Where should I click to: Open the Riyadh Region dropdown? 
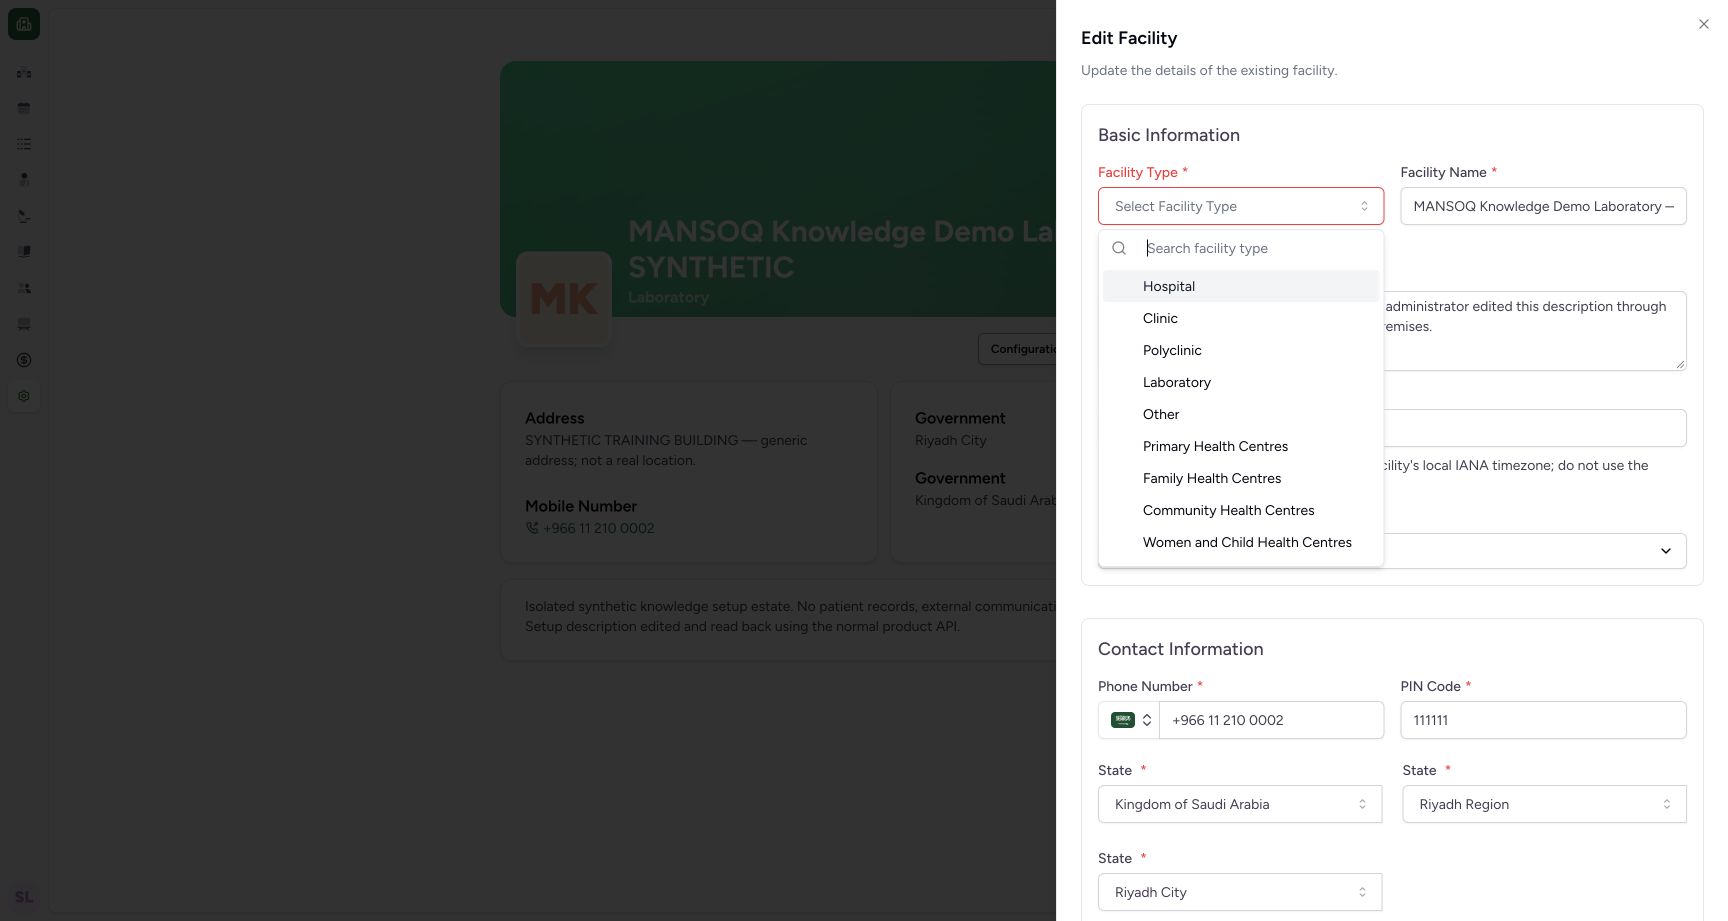1544,804
